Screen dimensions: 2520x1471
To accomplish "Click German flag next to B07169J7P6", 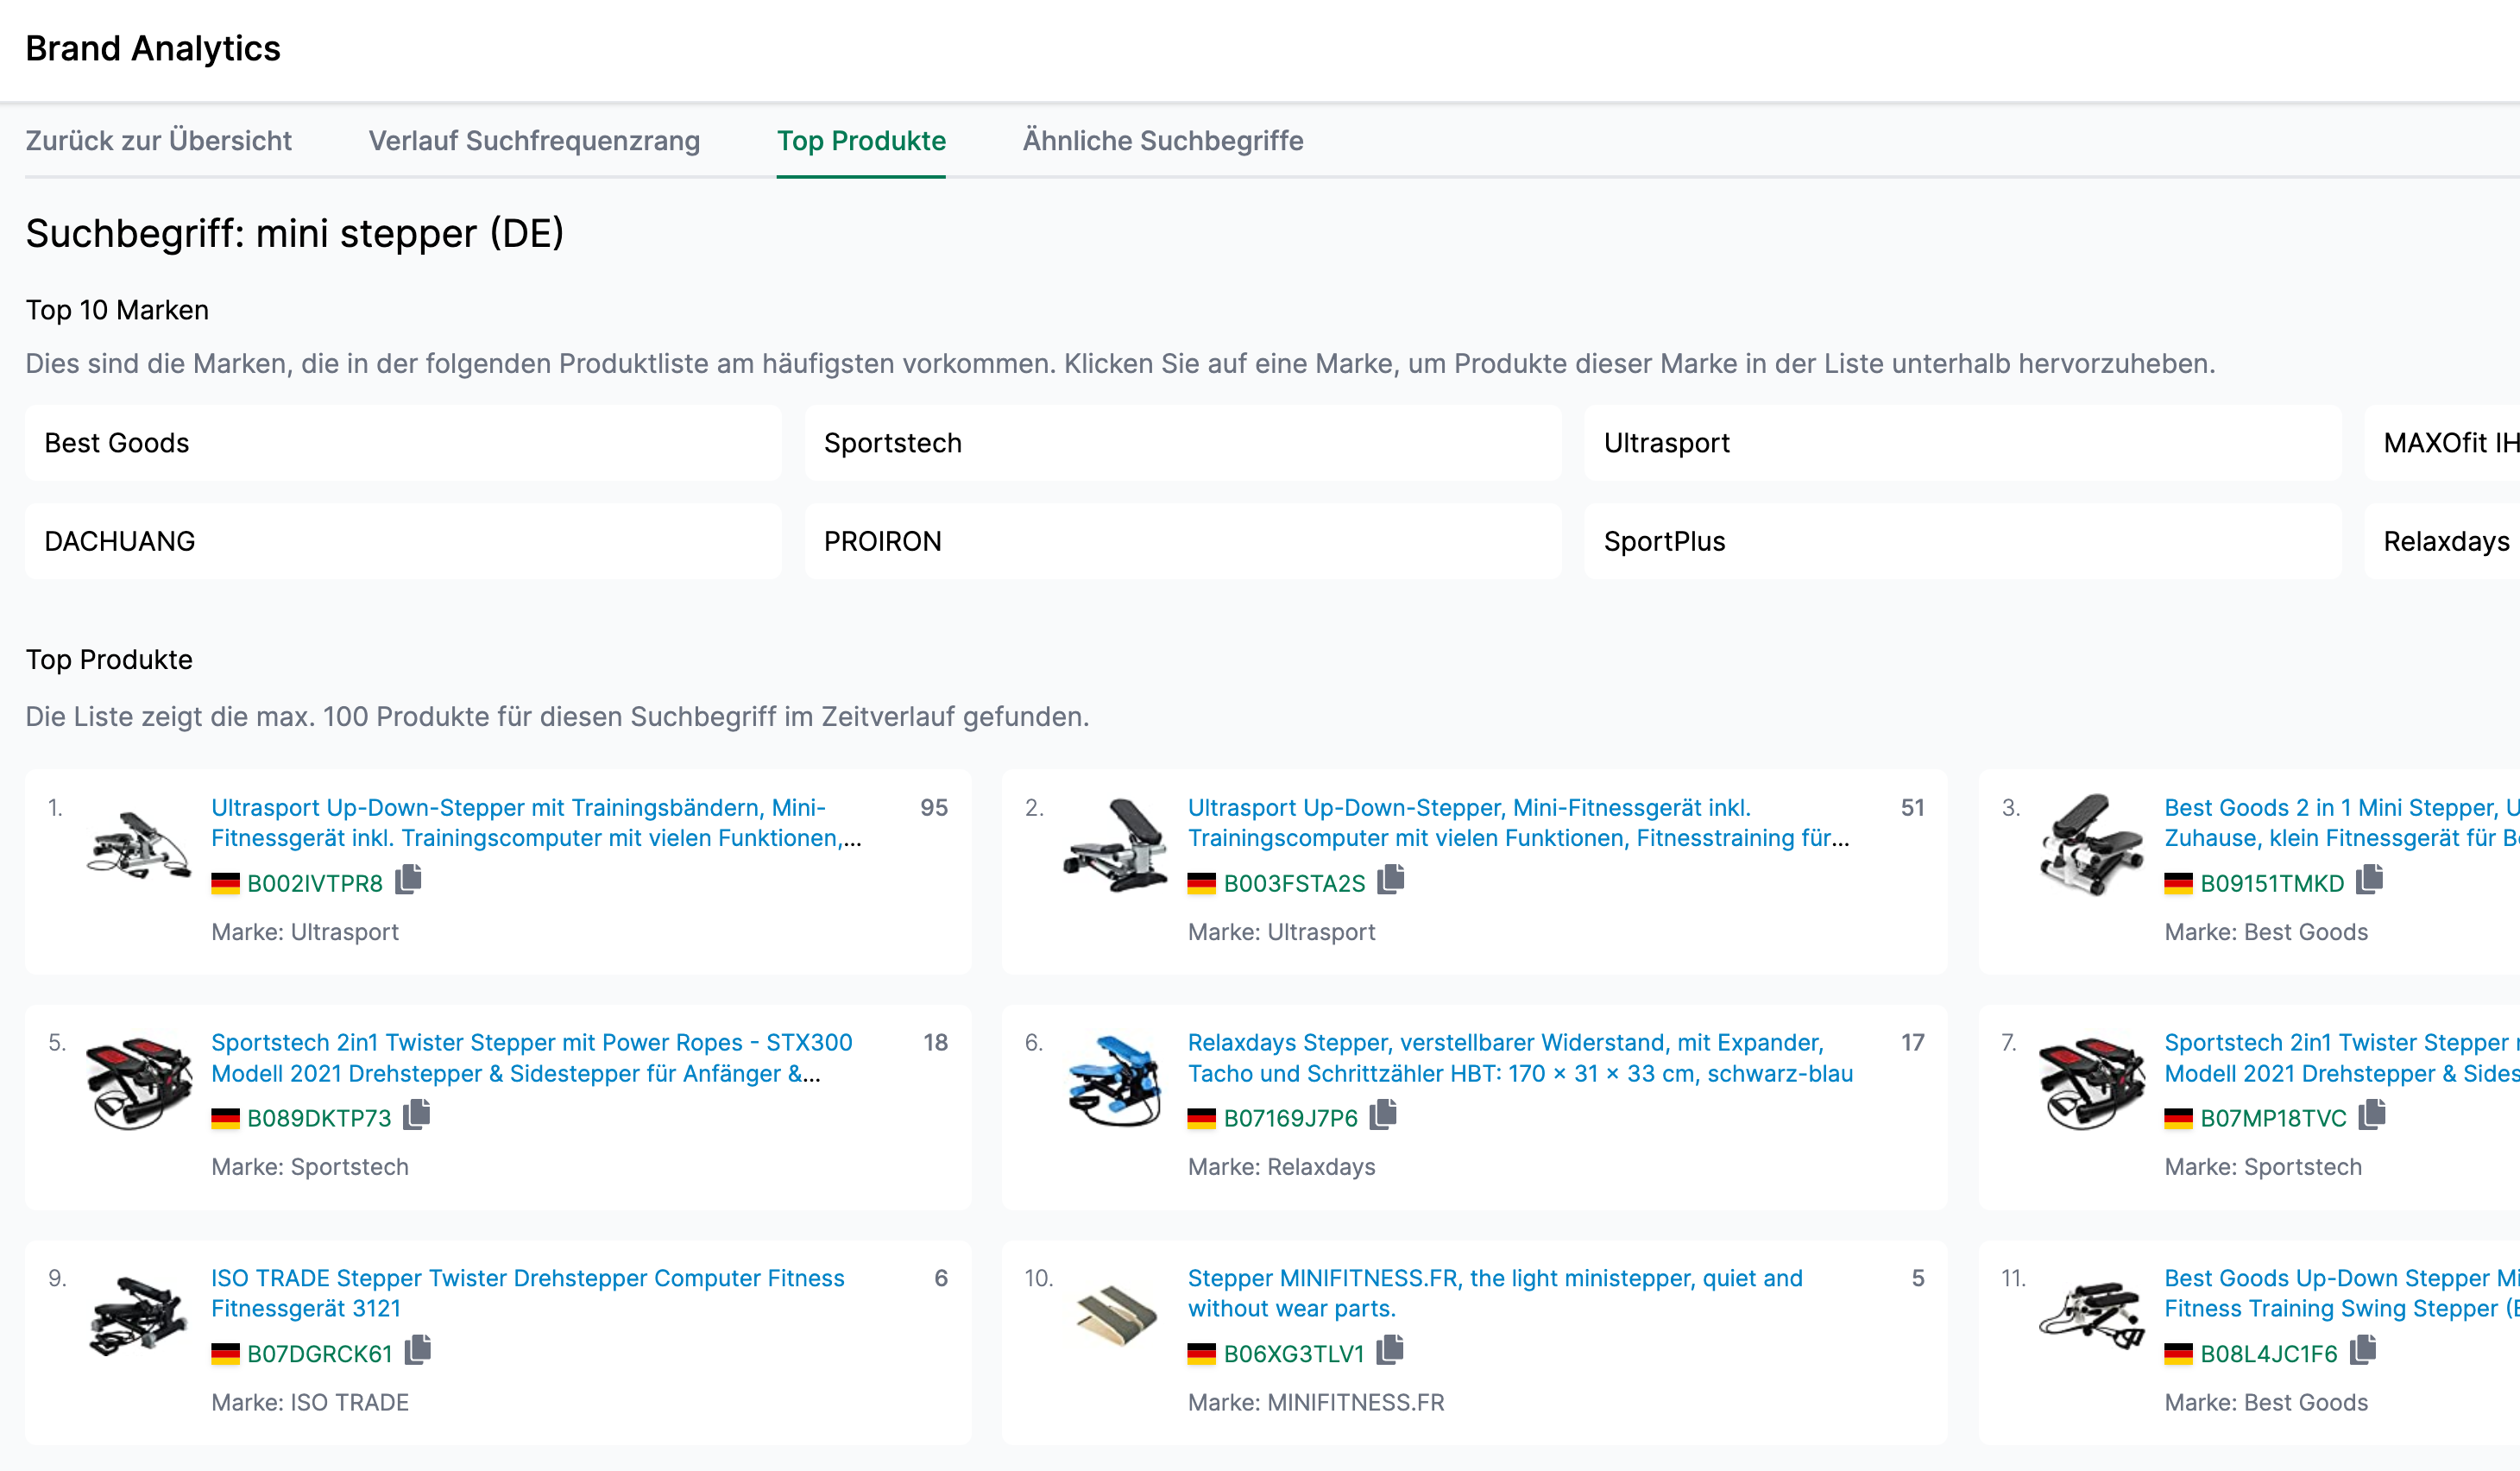I will tap(1202, 1119).
